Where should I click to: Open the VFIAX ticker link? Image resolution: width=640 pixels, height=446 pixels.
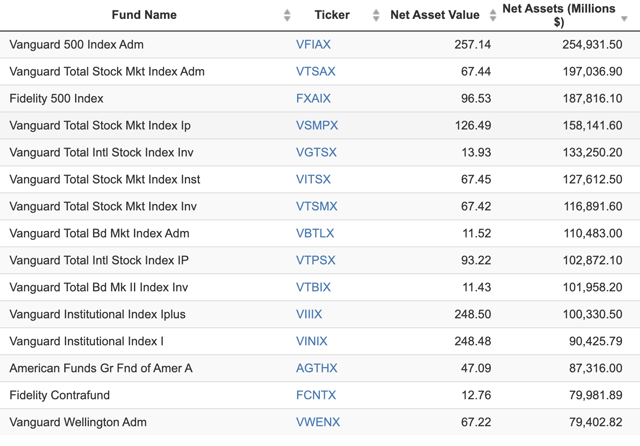(x=313, y=45)
